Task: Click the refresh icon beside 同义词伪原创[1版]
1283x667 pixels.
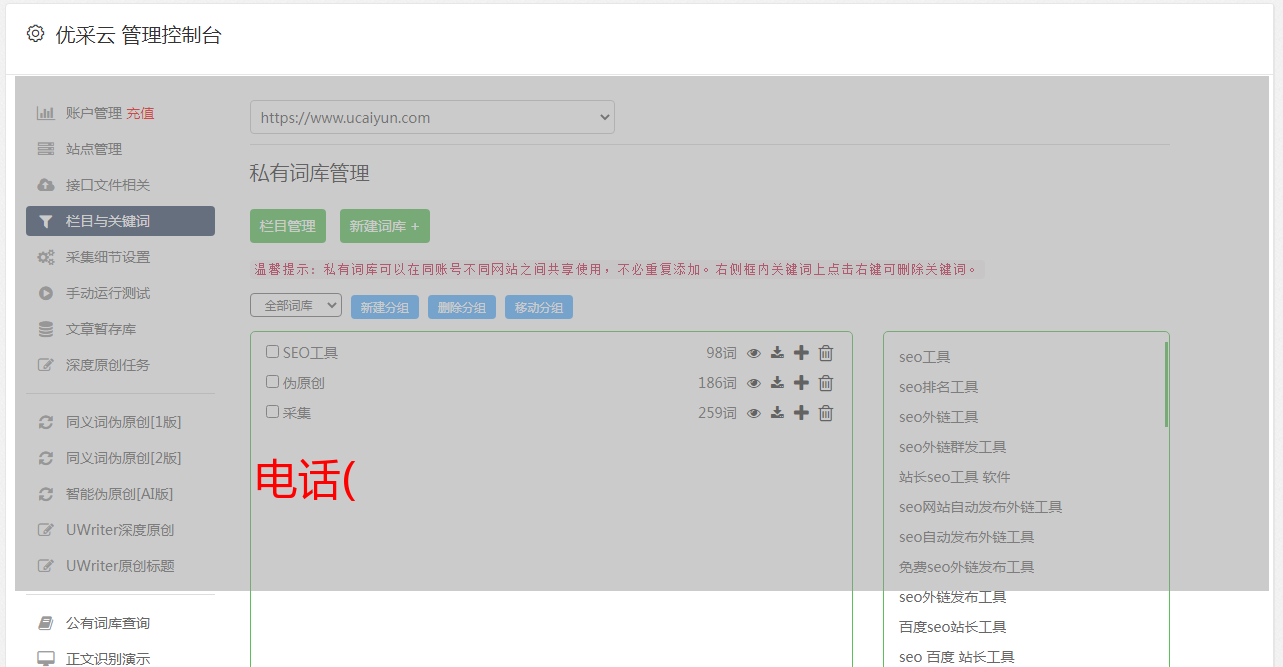Action: [46, 422]
